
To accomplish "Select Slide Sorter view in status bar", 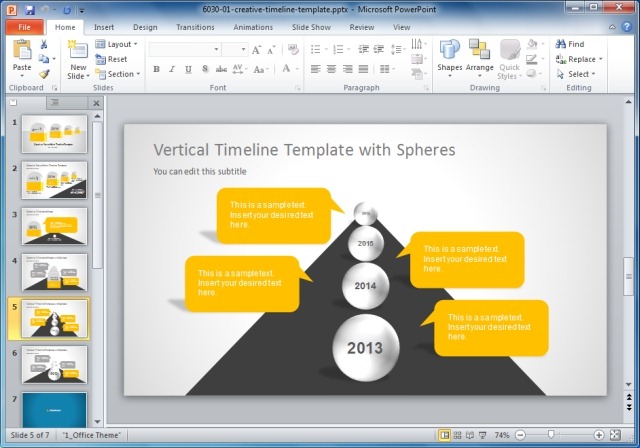I will coord(457,435).
